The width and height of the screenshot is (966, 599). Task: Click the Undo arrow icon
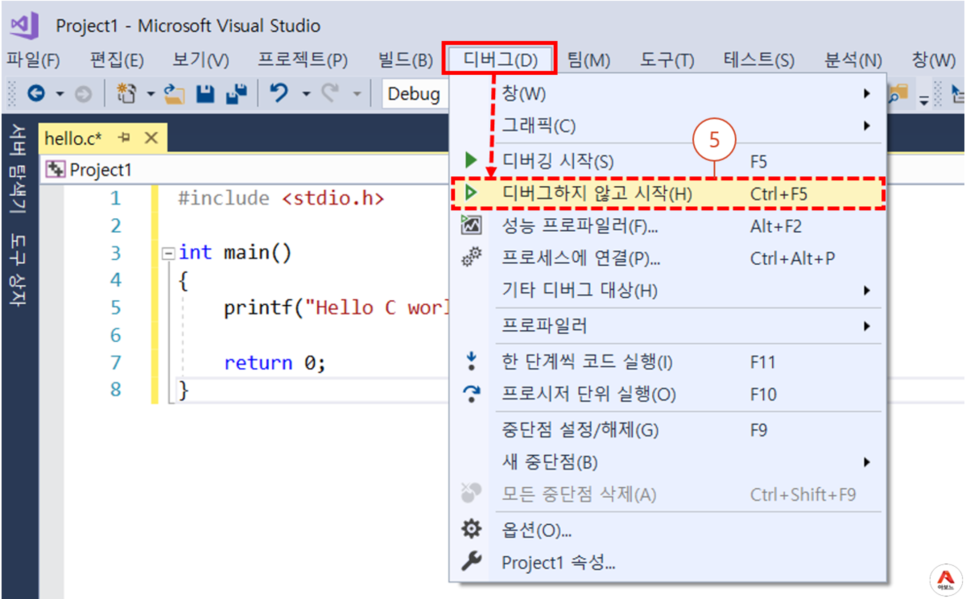(279, 93)
